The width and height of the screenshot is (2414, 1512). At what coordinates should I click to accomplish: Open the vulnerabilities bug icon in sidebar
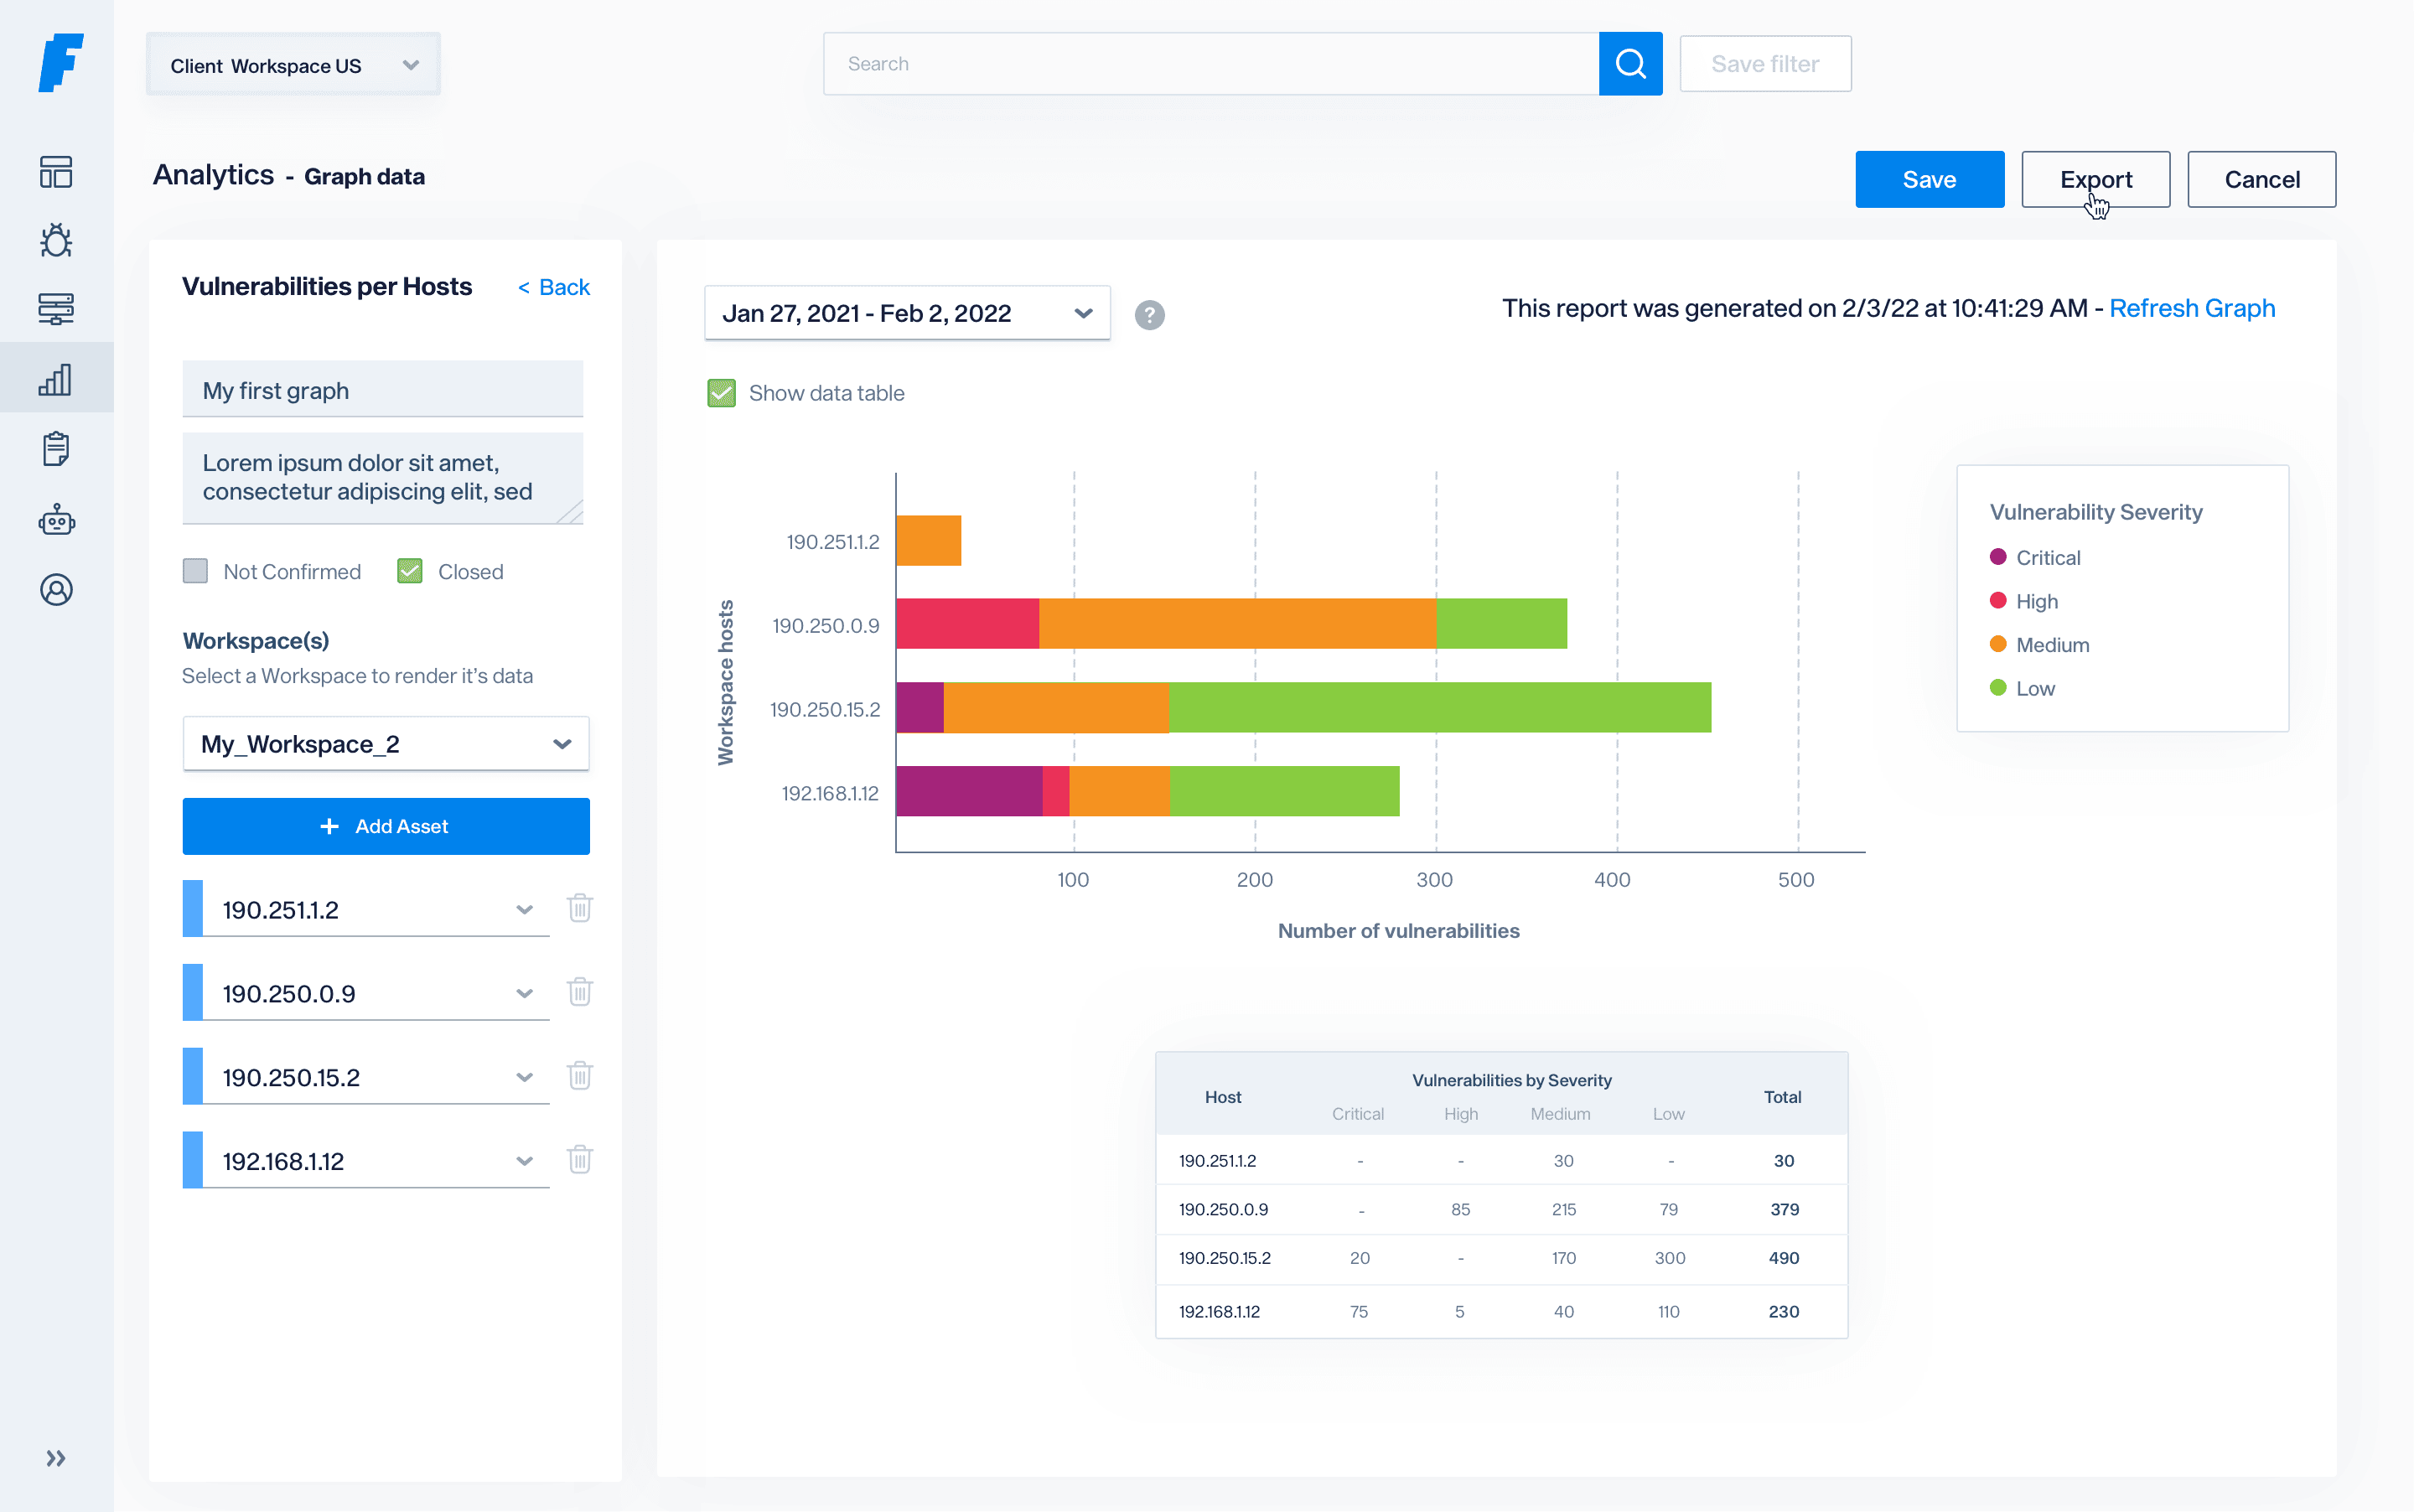(x=56, y=240)
